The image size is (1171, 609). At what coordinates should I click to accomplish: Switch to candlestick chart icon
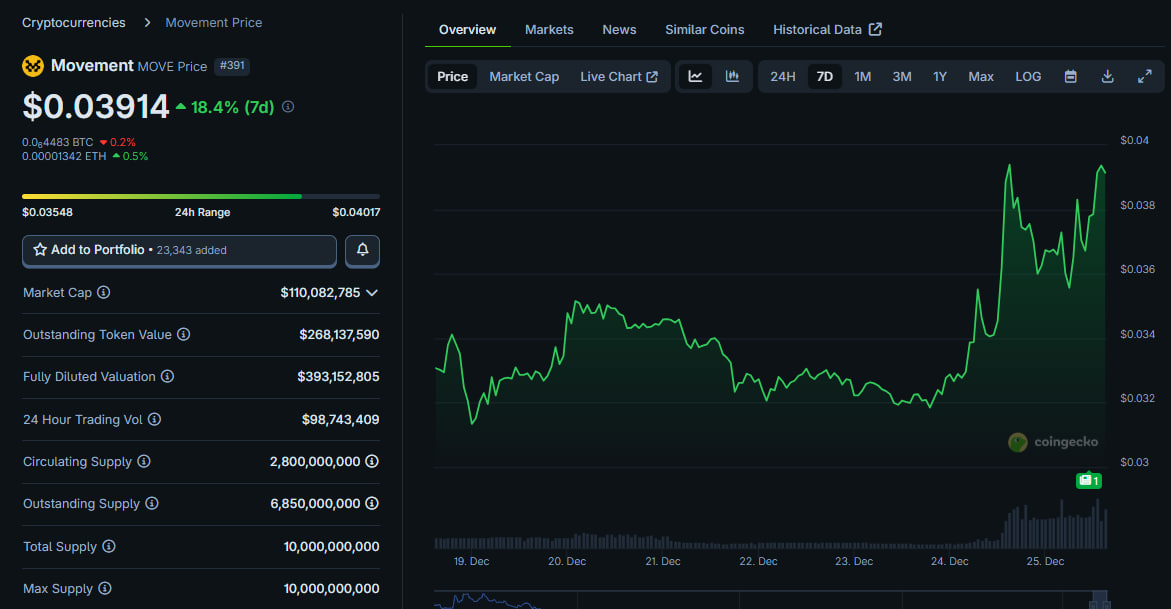coord(732,77)
